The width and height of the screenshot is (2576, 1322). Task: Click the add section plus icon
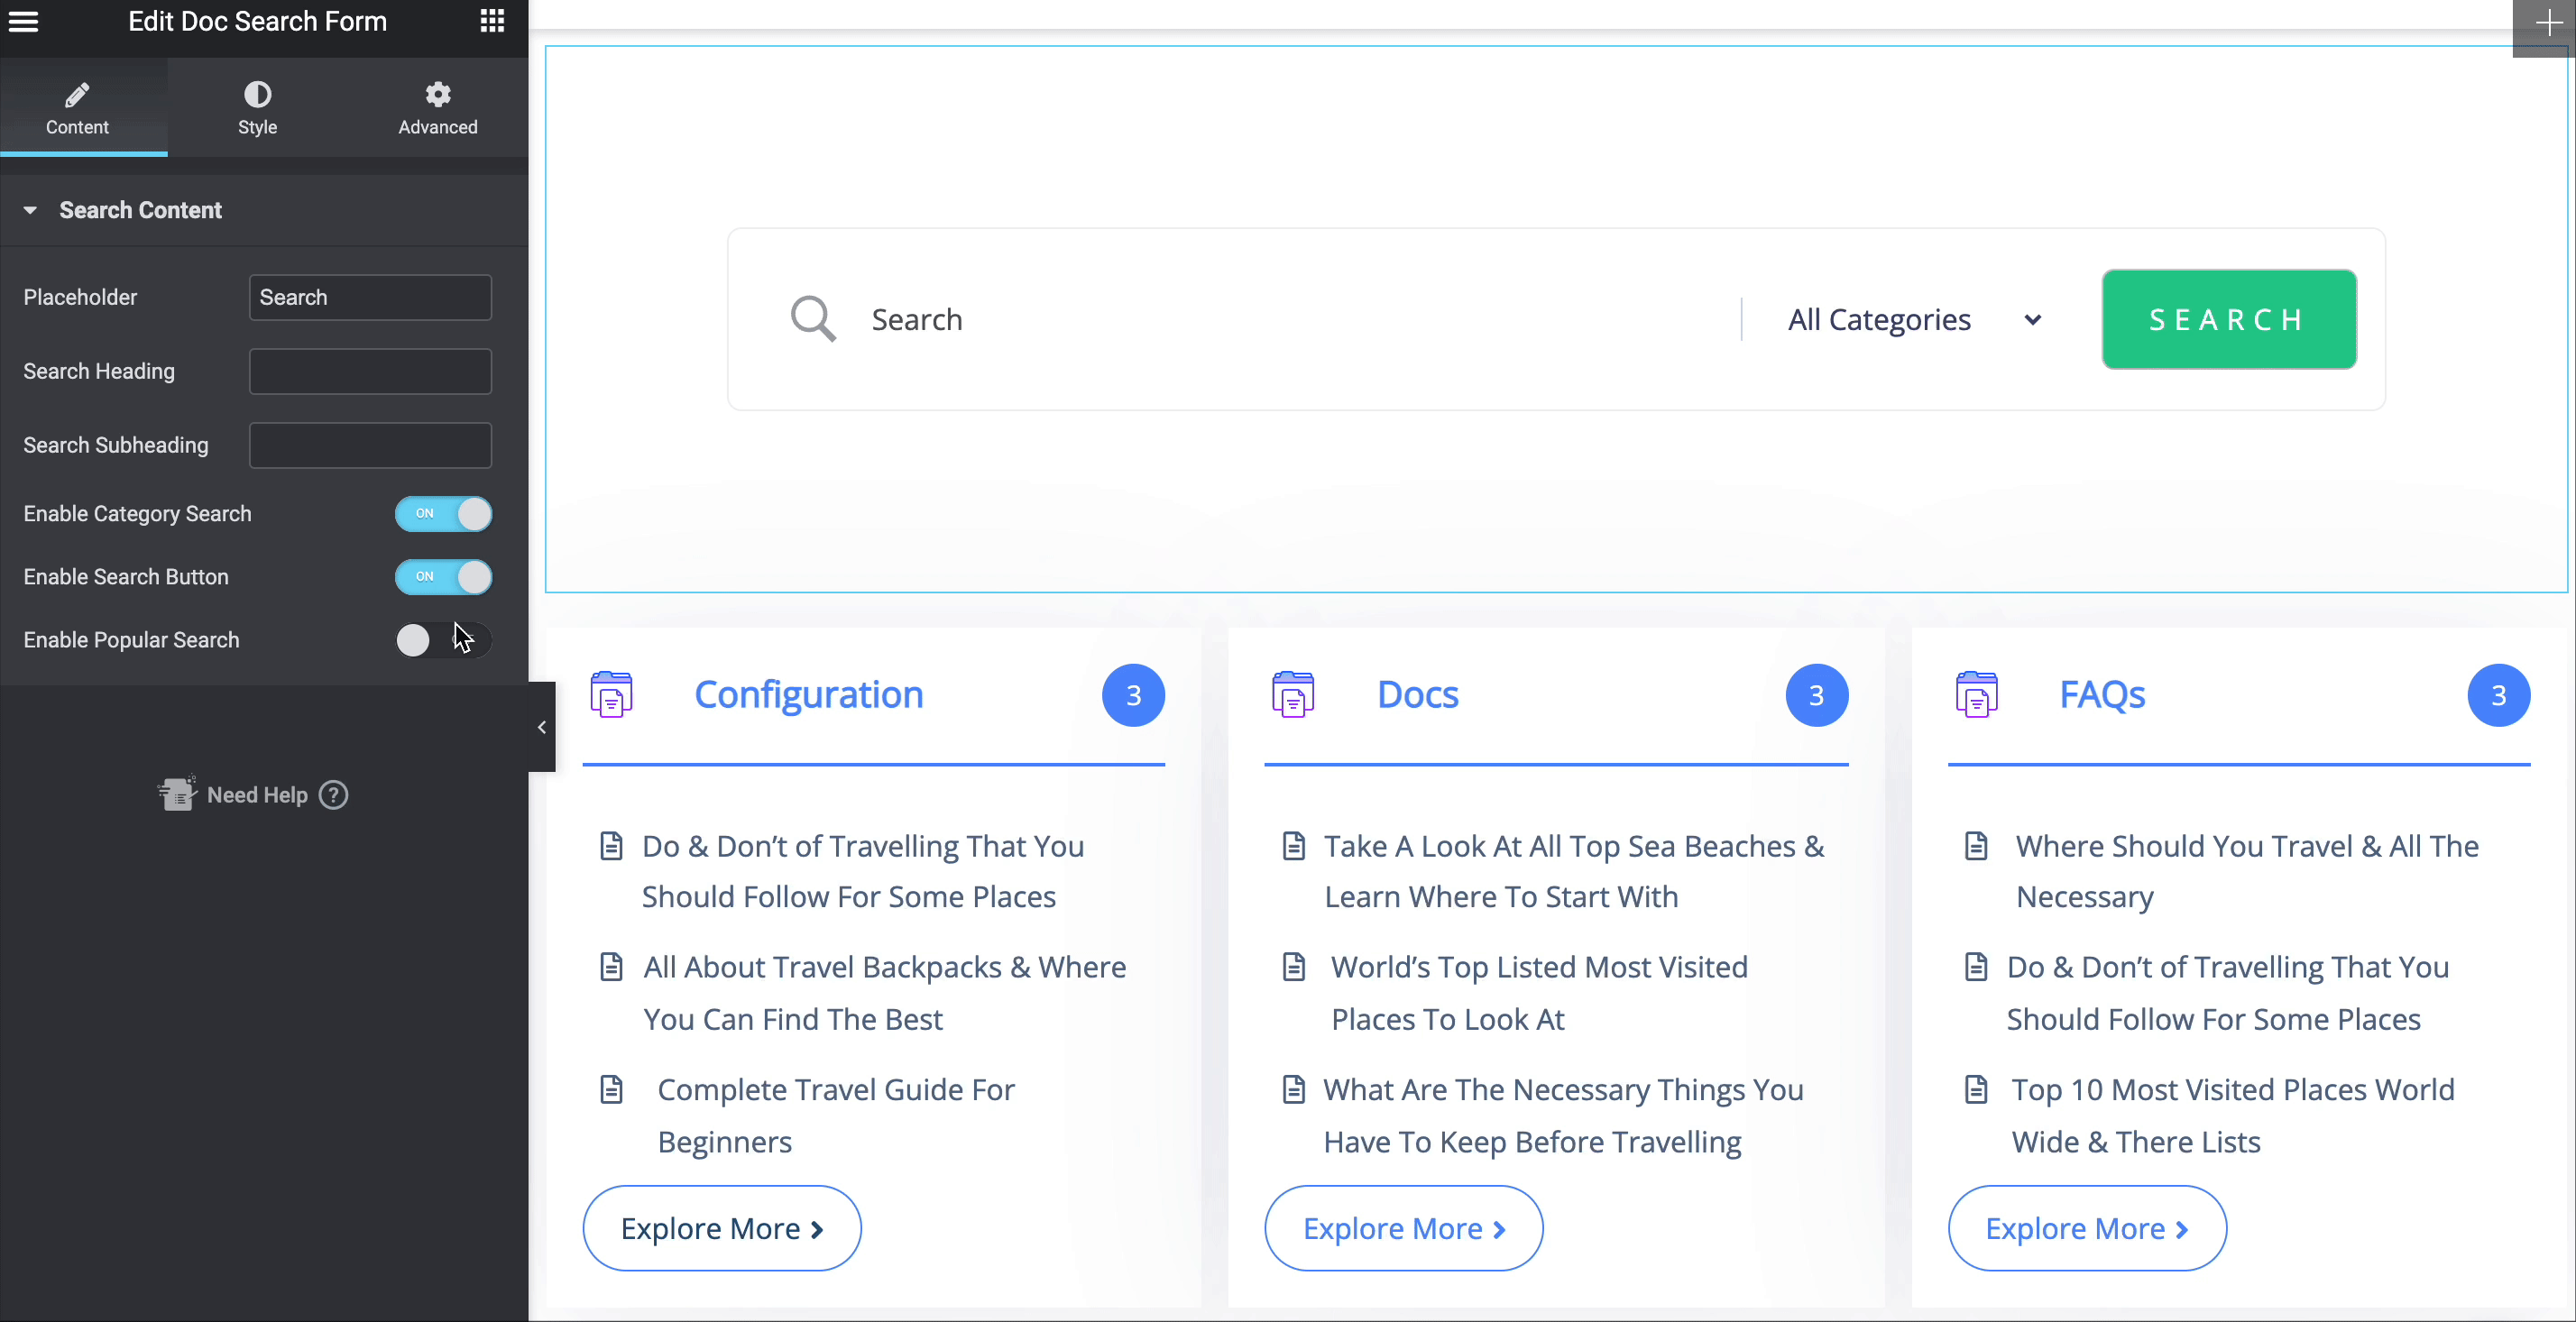coord(2547,24)
